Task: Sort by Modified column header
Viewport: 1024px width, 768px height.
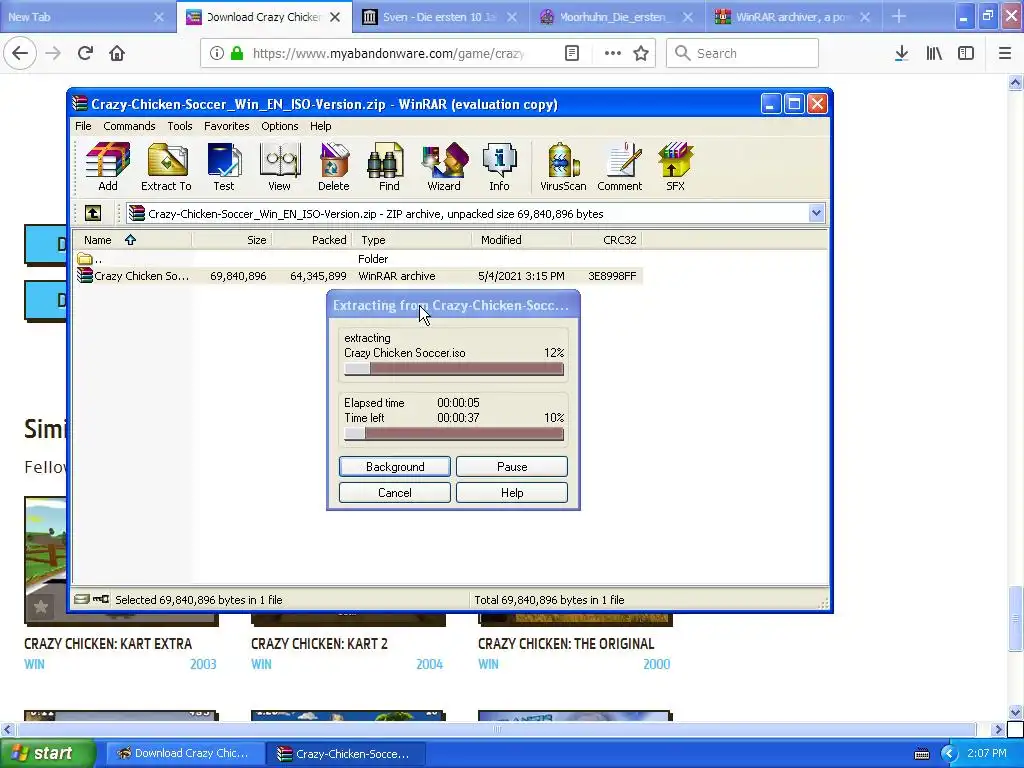Action: [x=521, y=240]
